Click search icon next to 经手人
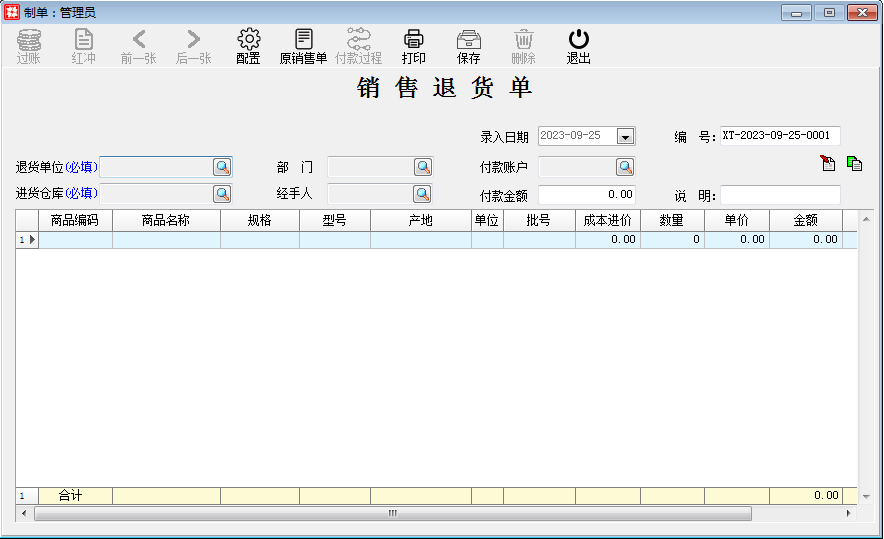Viewport: 884px width, 539px height. [x=423, y=194]
